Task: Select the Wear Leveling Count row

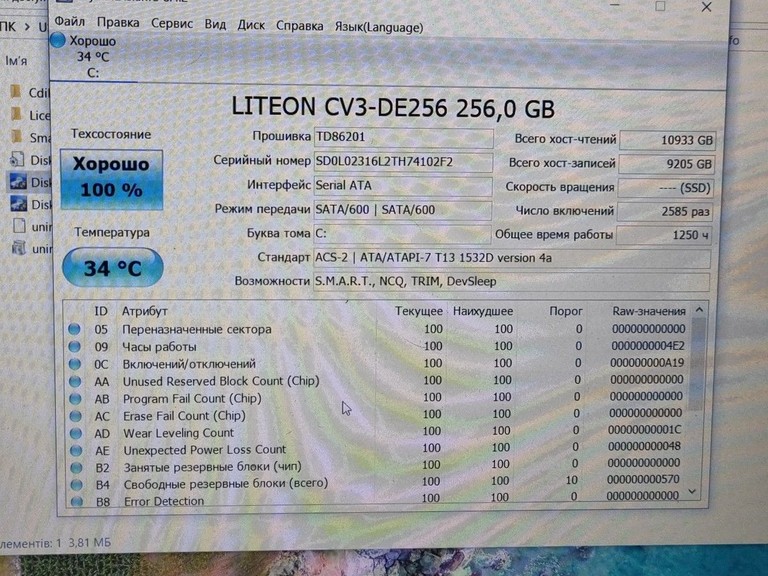Action: 377,432
